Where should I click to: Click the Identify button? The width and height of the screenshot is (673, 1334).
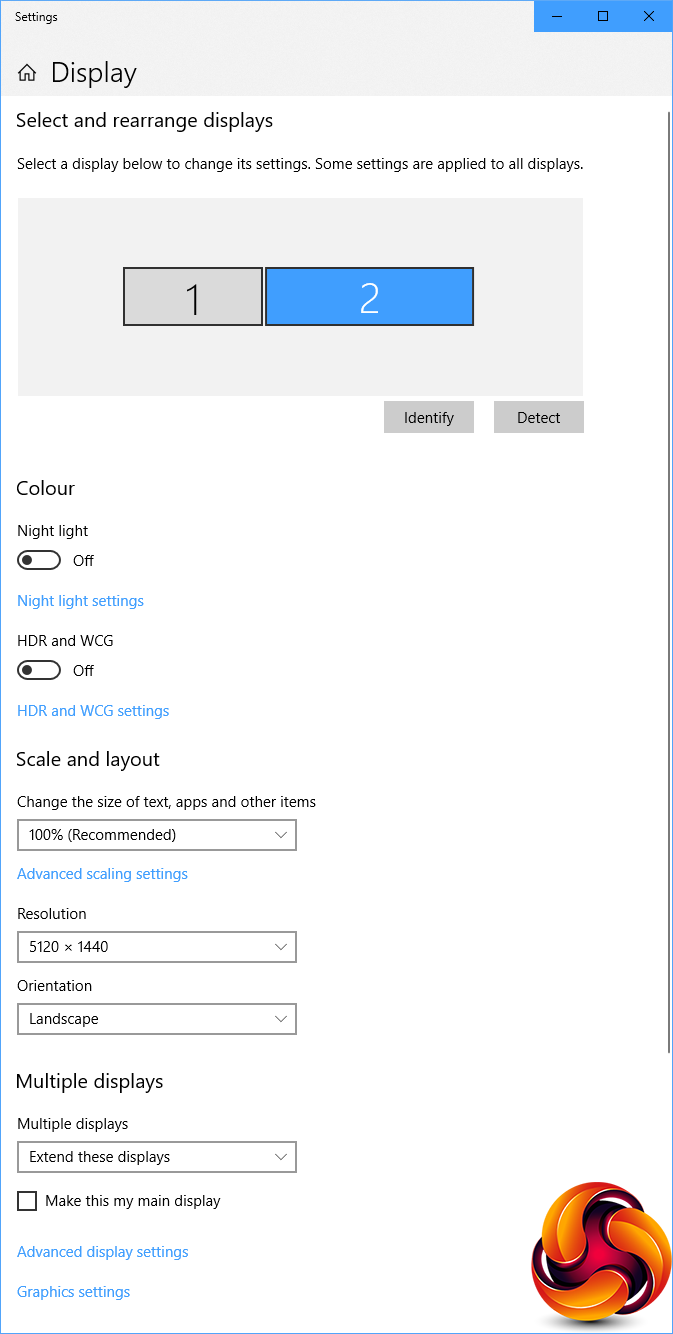429,418
